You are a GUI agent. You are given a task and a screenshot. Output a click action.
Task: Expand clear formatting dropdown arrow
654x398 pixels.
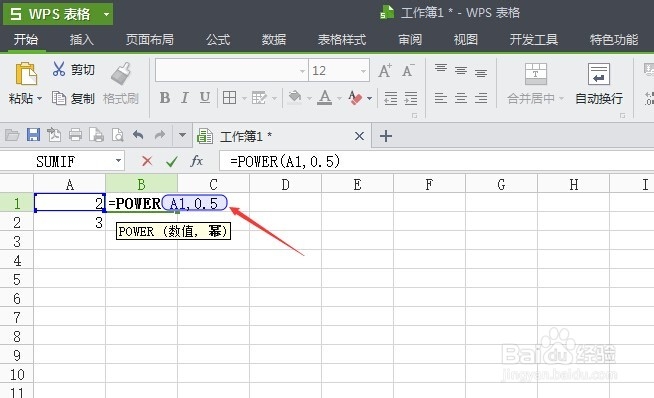point(370,99)
